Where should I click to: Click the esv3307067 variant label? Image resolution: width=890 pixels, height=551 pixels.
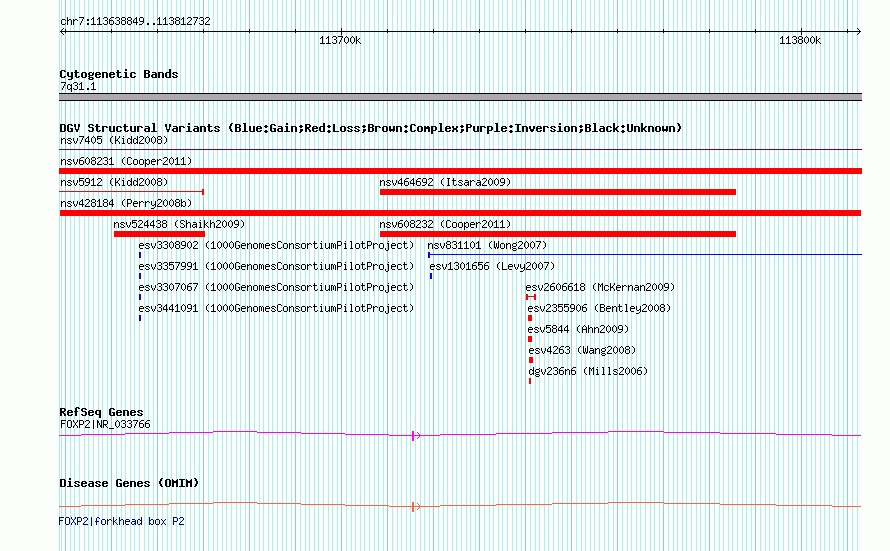point(276,287)
